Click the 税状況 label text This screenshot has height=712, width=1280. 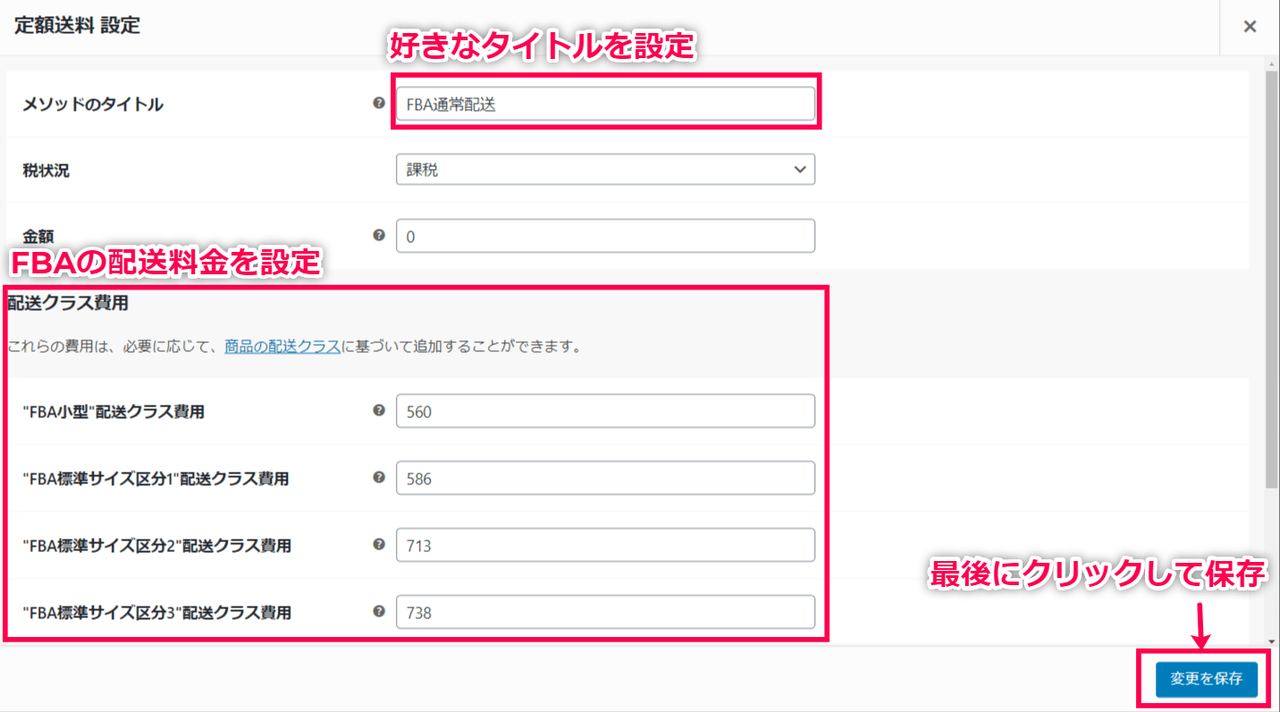point(46,171)
